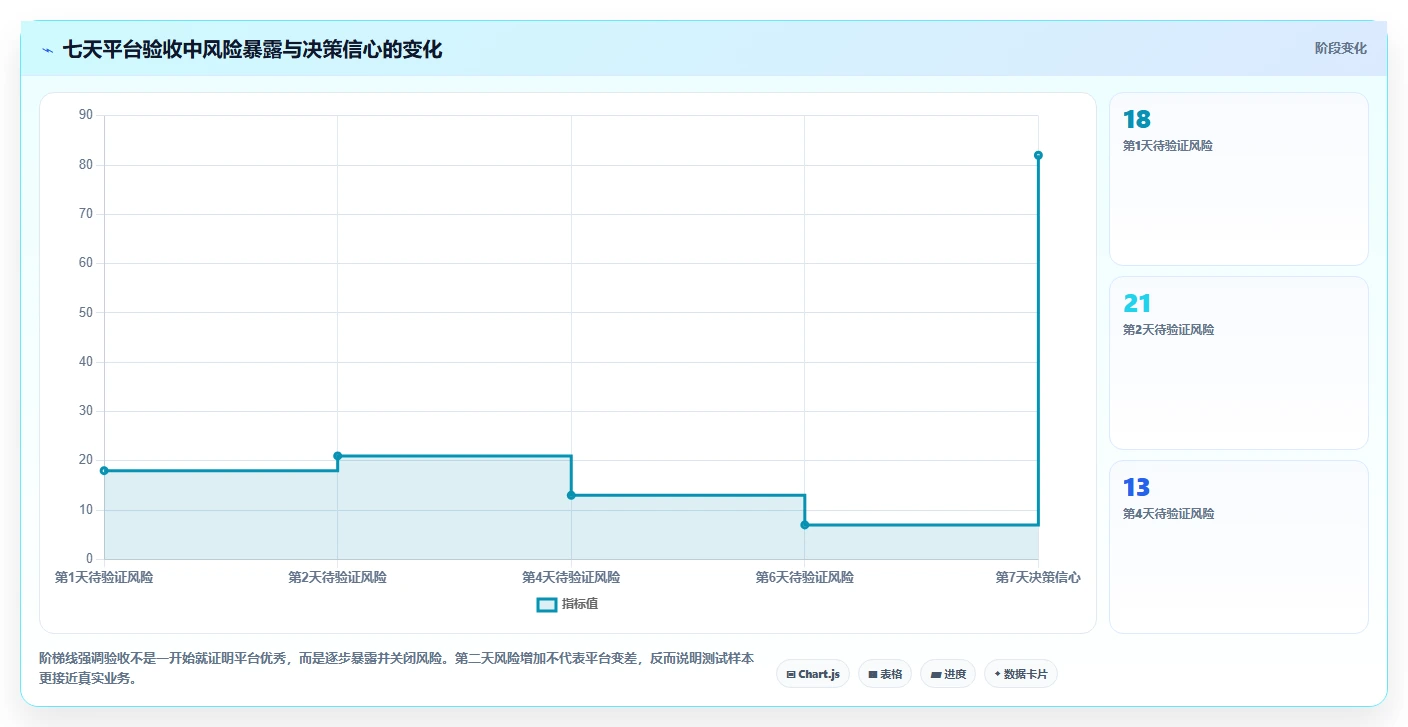Click the 进度 tag icon

coord(935,675)
